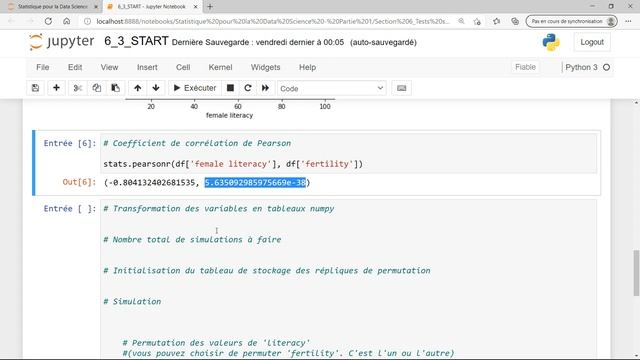The height and width of the screenshot is (360, 640).
Task: Go to browser home page
Action: (x=67, y=21)
